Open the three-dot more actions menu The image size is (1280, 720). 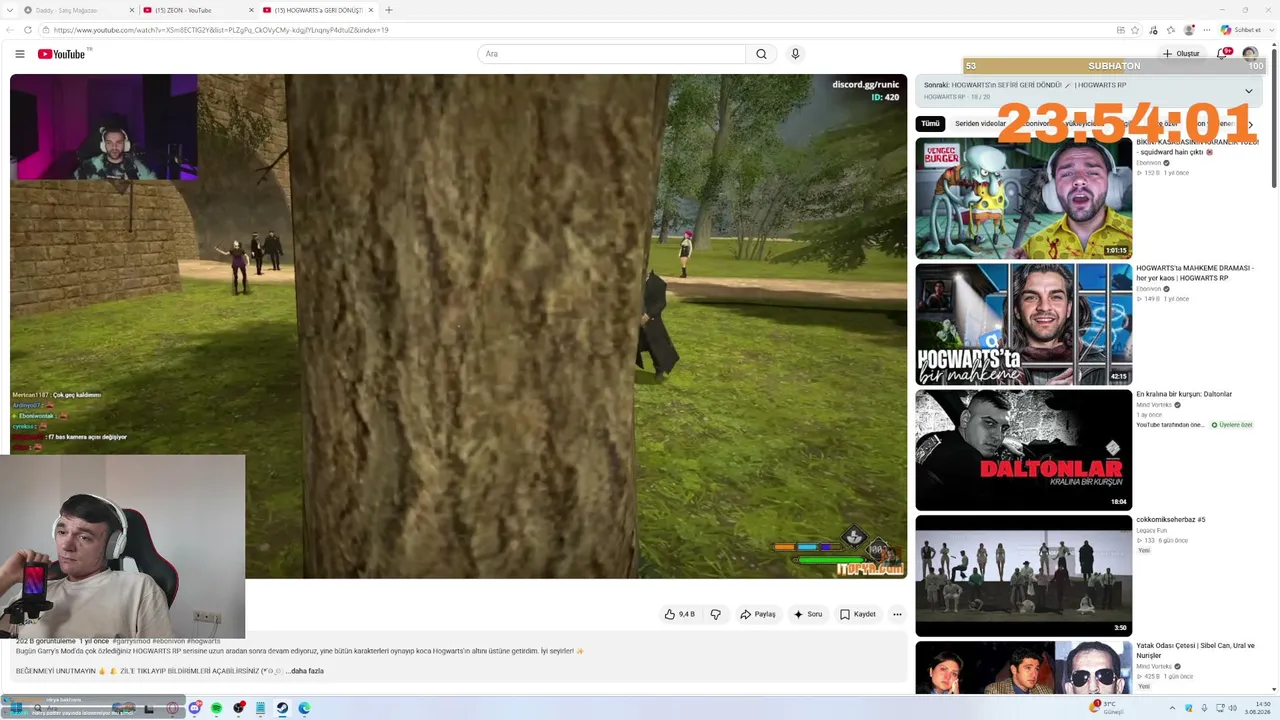897,614
